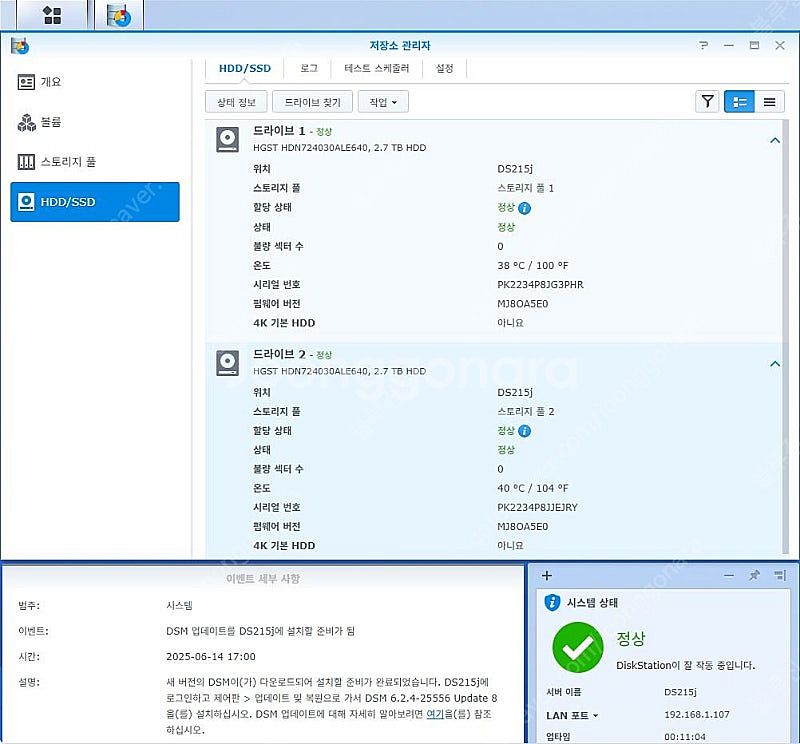Collapse the 드라이브 2 details

pos(774,364)
